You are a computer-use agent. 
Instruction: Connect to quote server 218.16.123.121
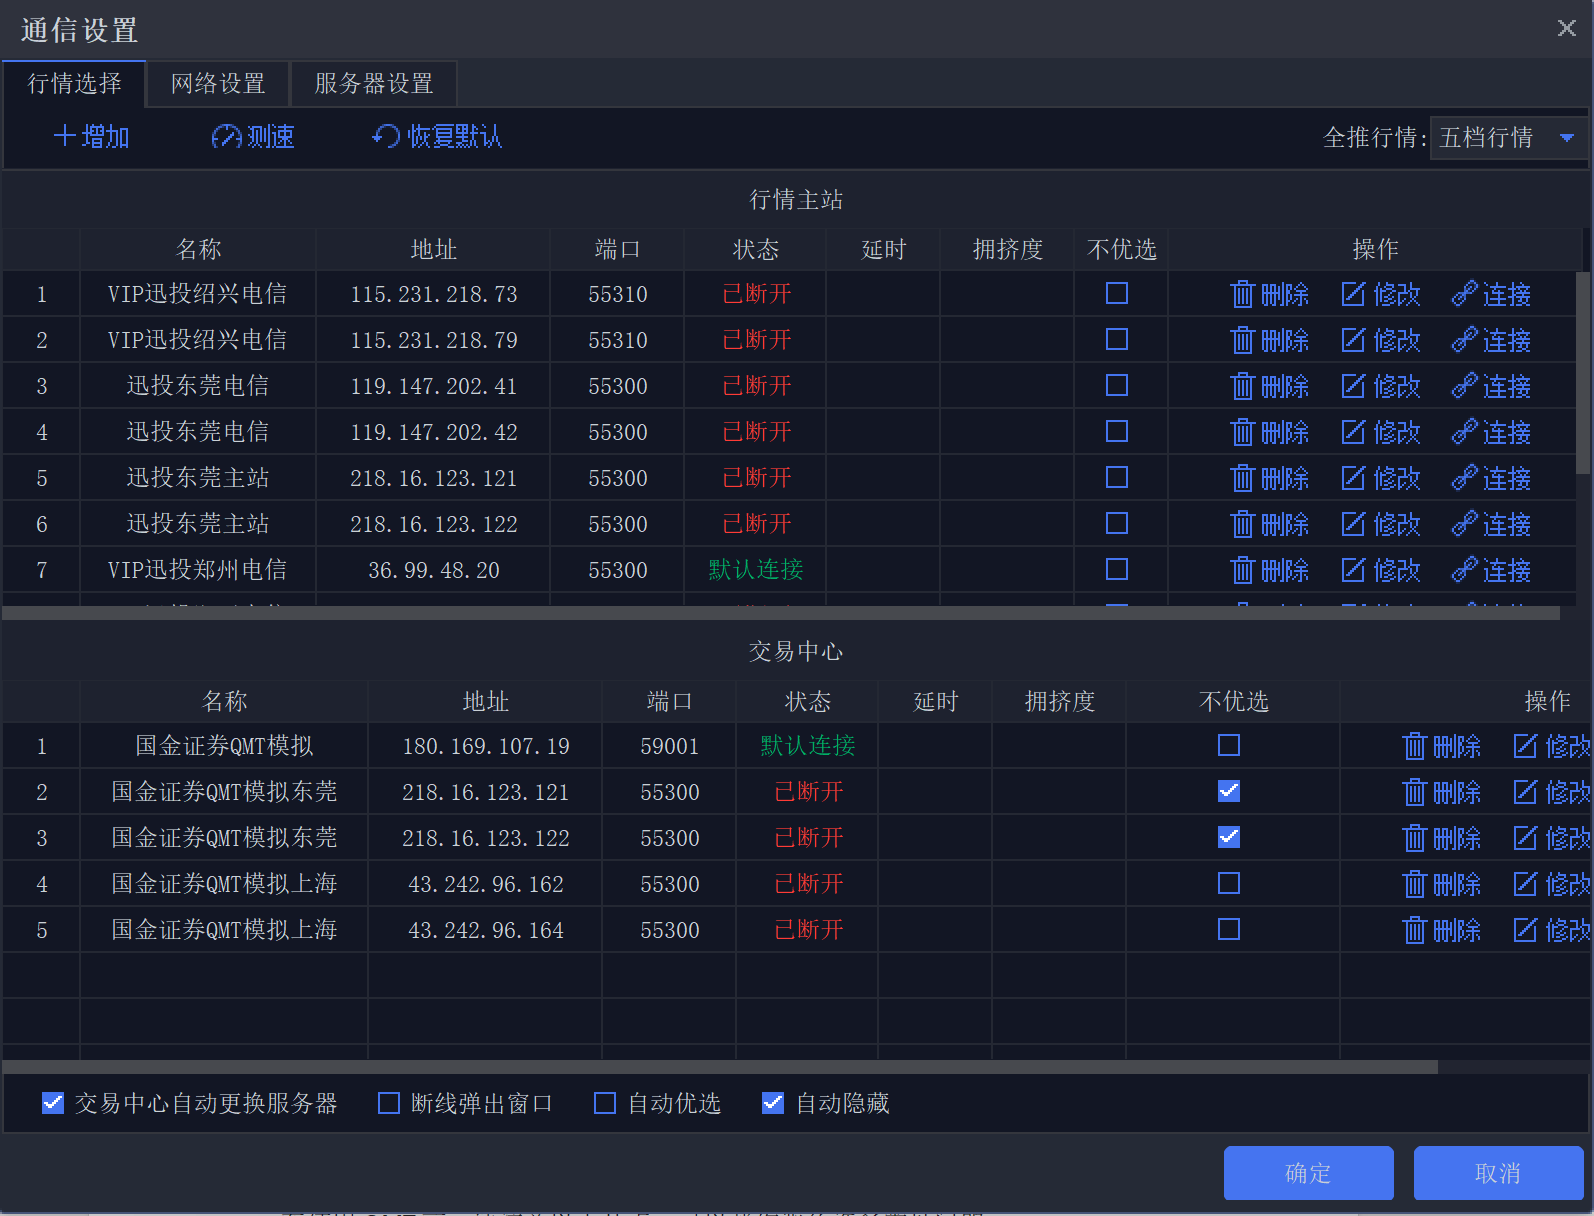[1491, 478]
